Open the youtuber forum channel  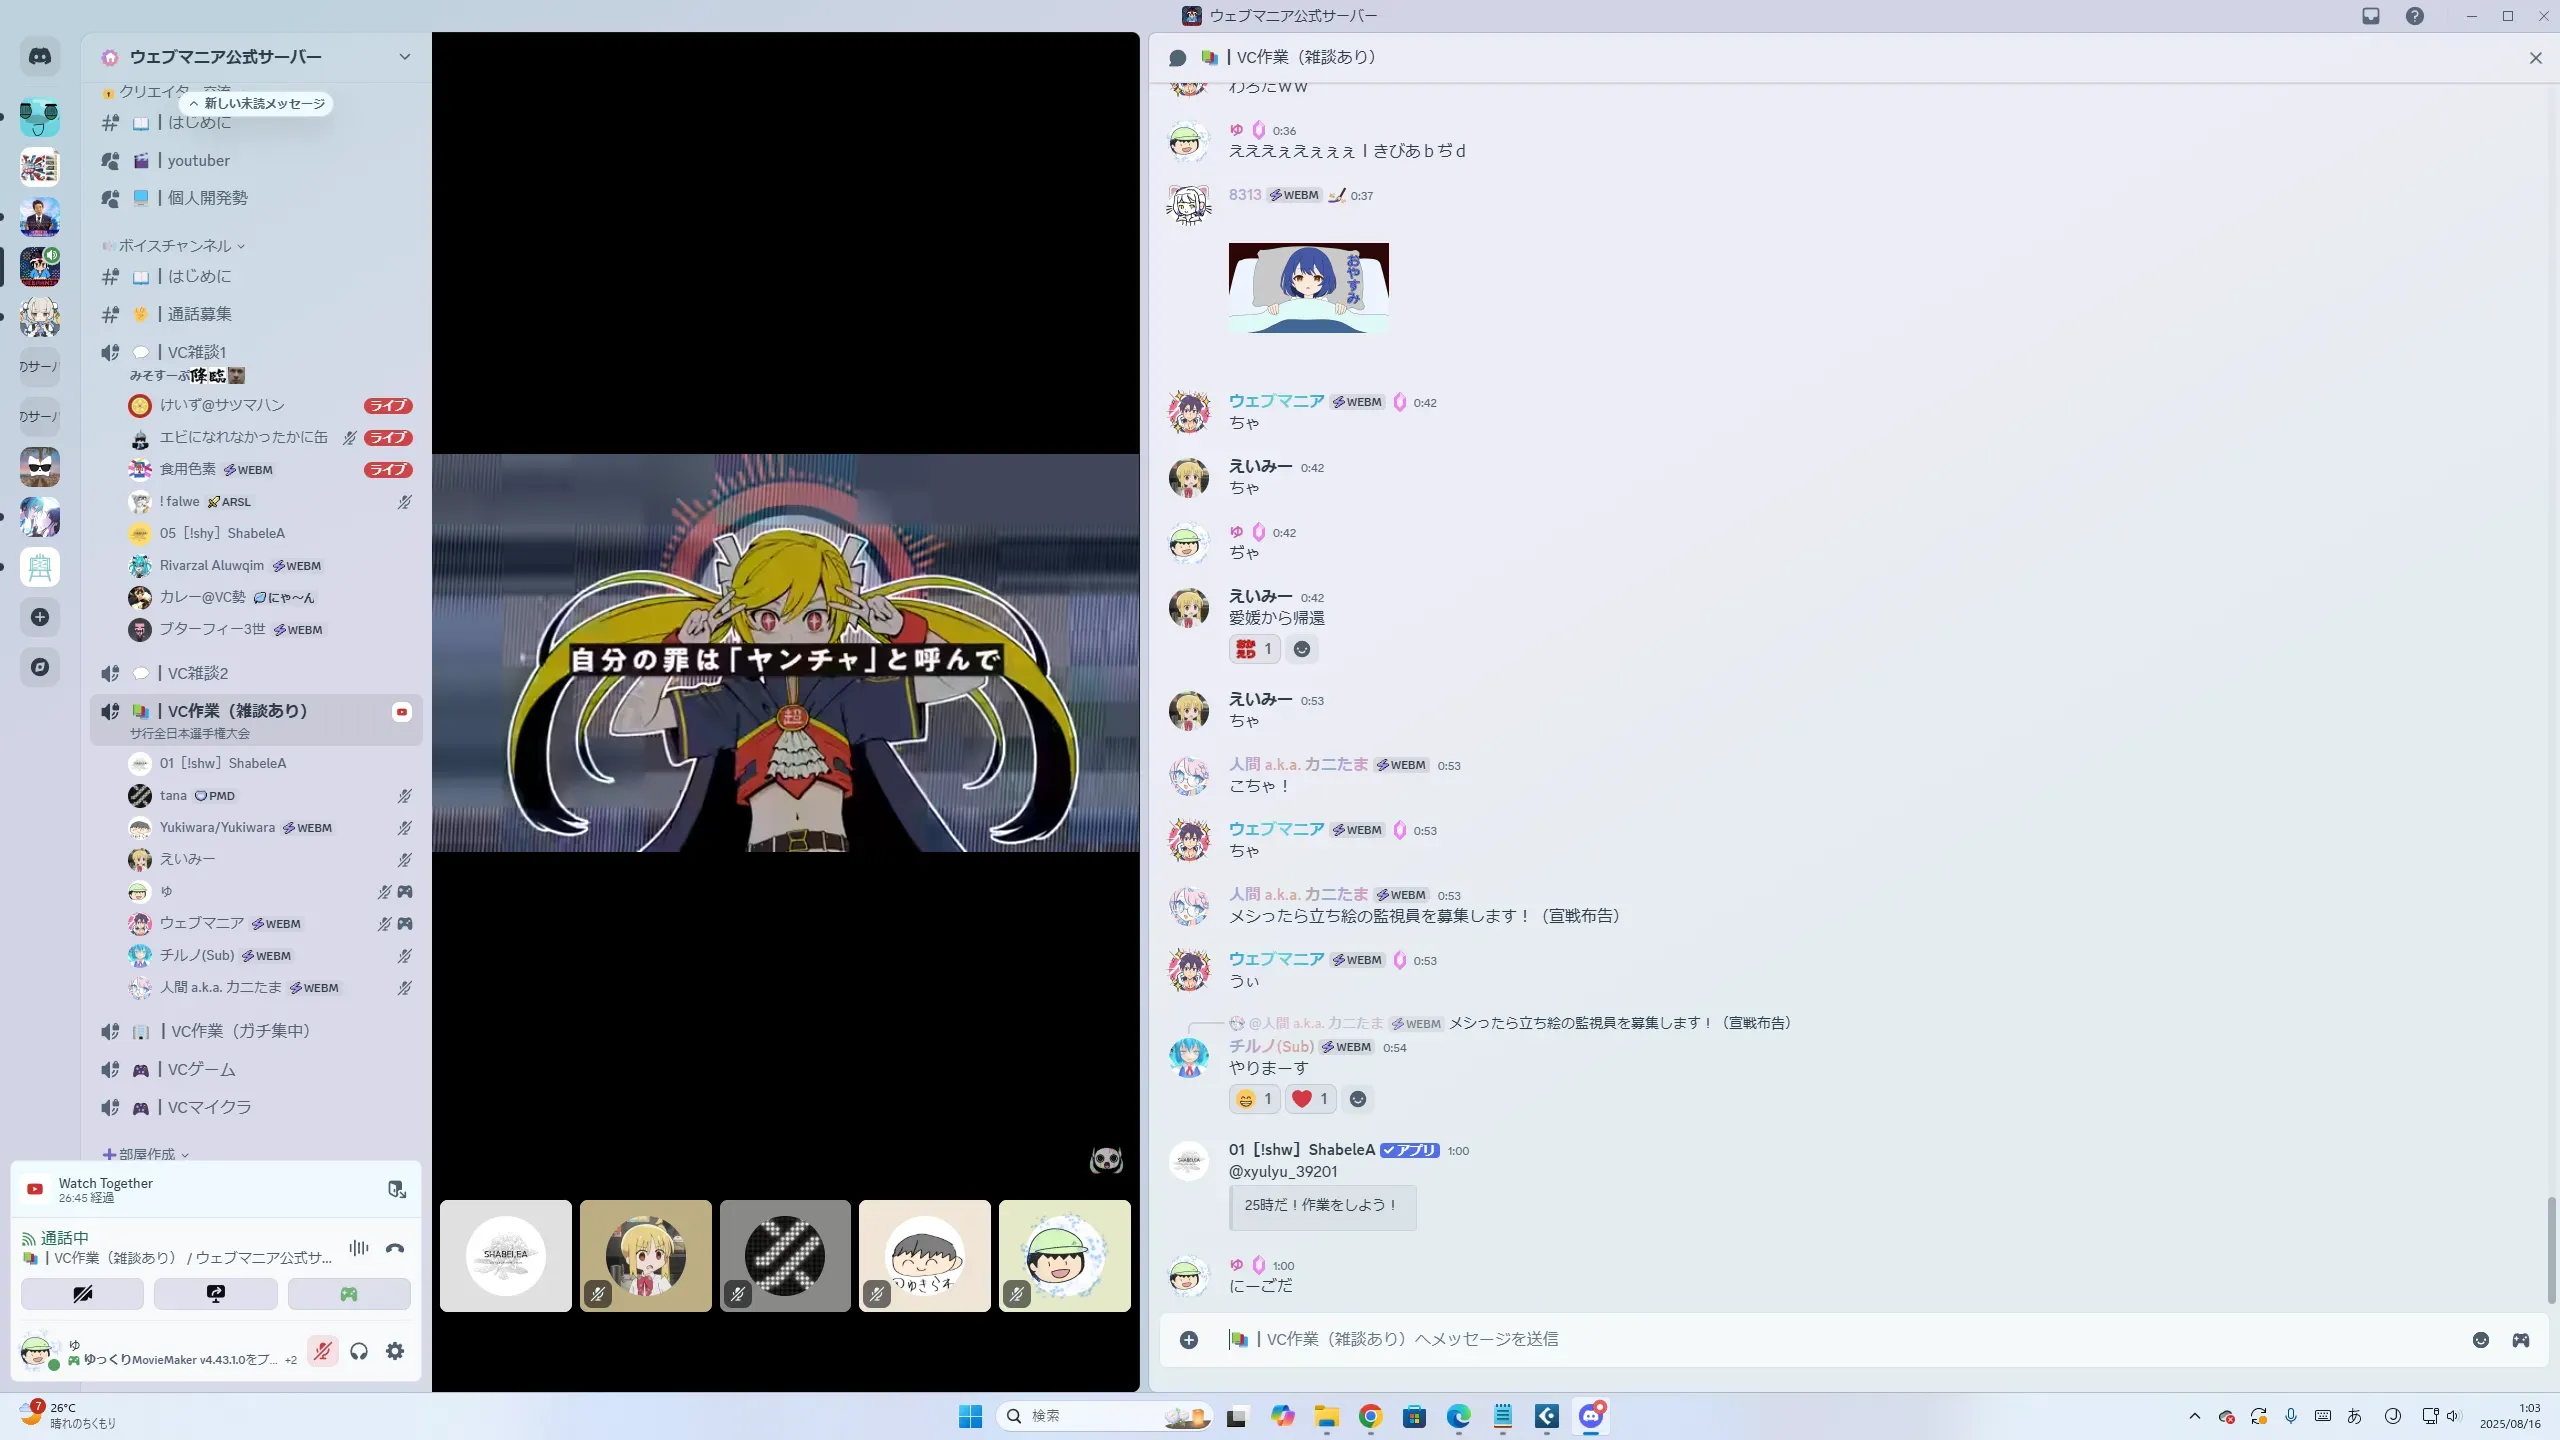tap(198, 161)
